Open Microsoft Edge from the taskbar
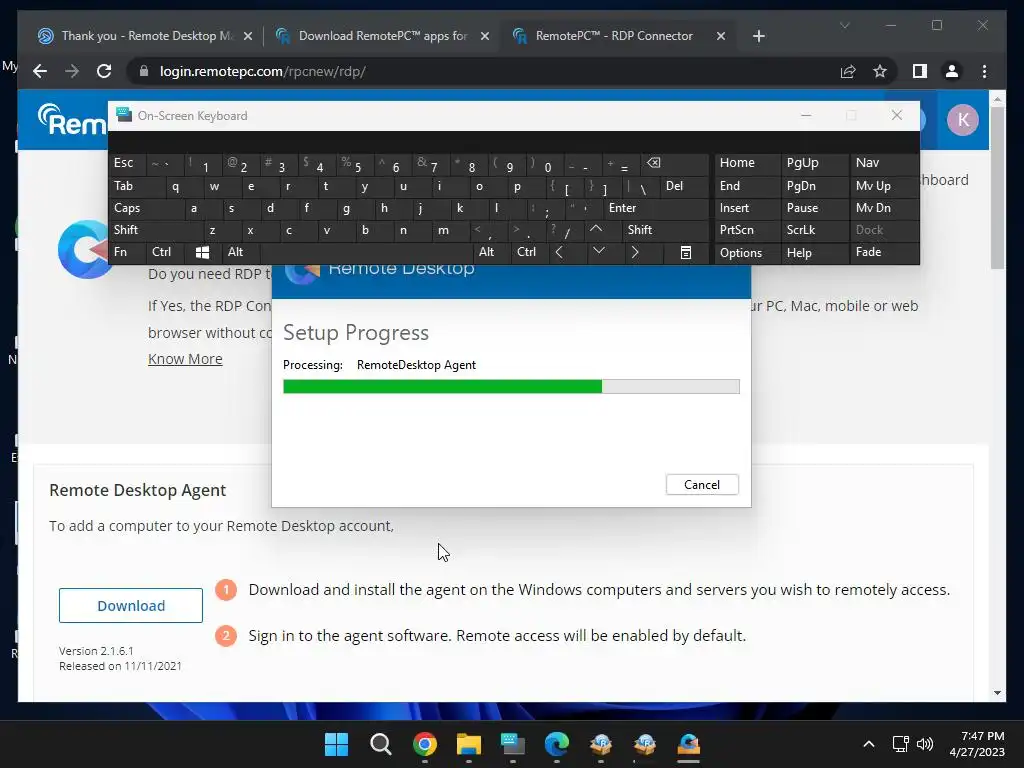Screen dimensions: 1024x768 [x=556, y=744]
